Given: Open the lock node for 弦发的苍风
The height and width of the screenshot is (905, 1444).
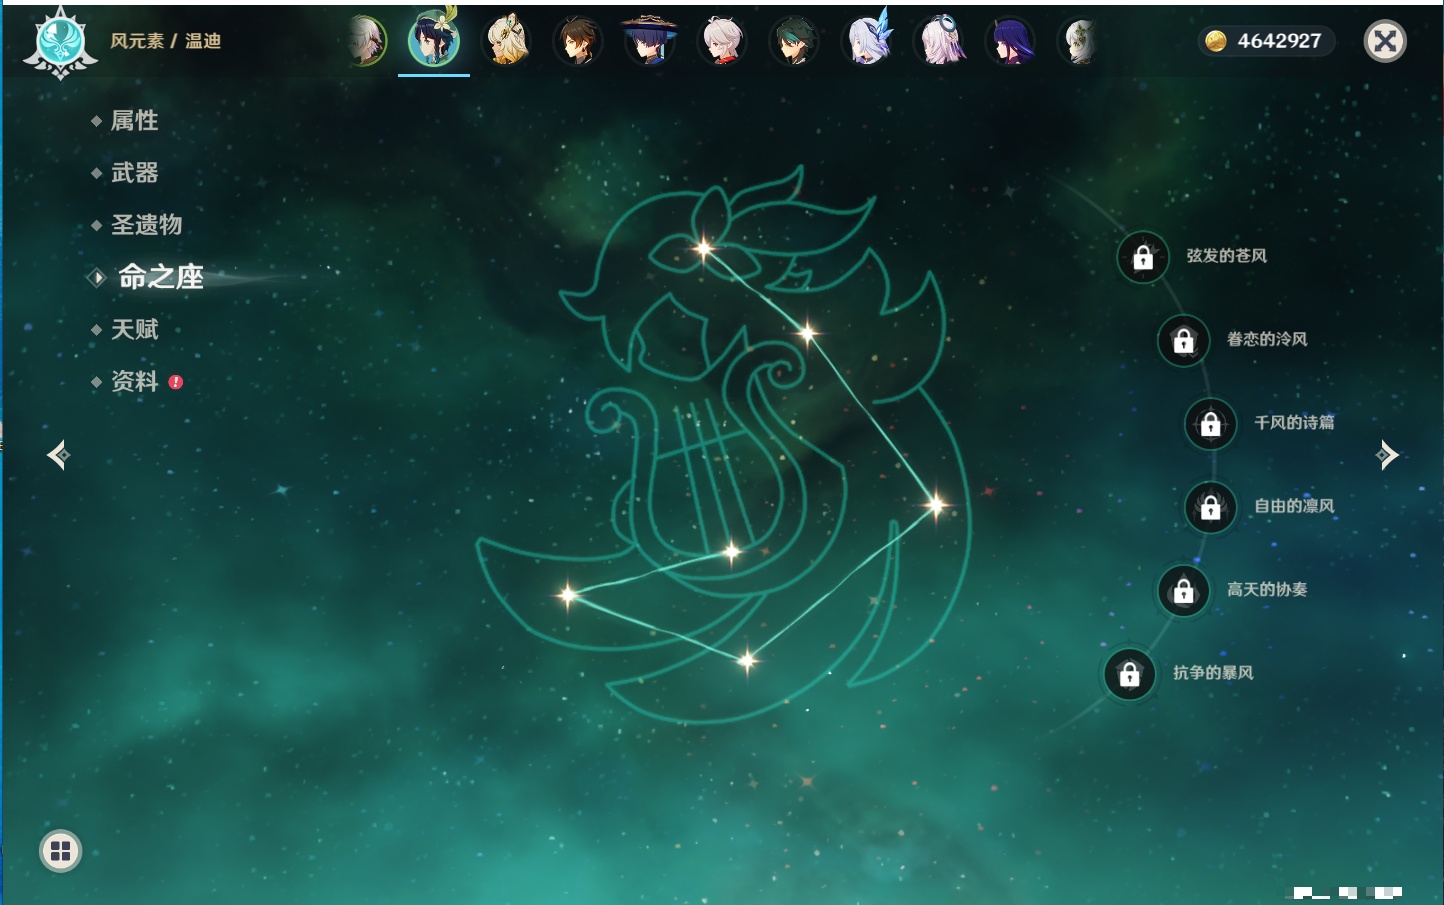Looking at the screenshot, I should (x=1143, y=258).
